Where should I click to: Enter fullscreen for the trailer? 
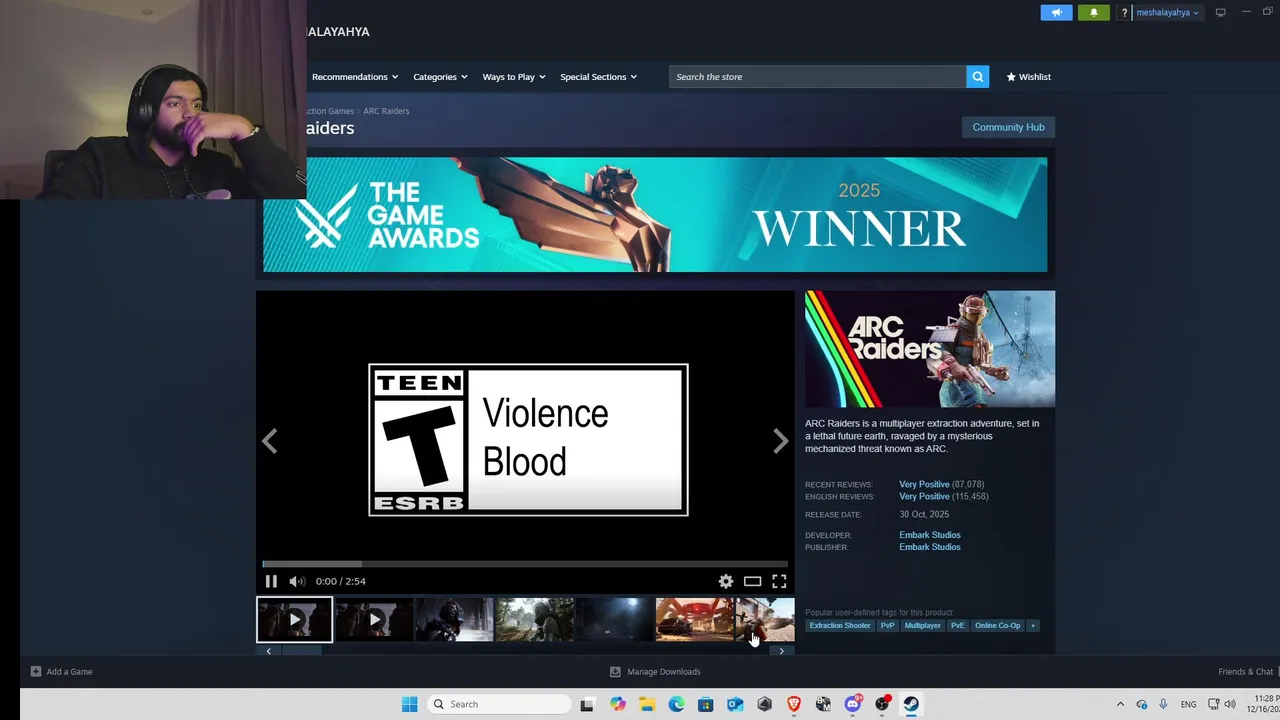tap(779, 581)
